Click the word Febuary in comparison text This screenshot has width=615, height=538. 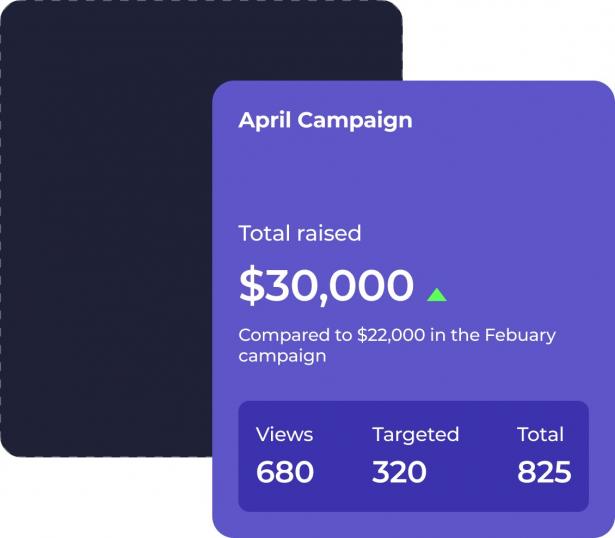coord(520,336)
